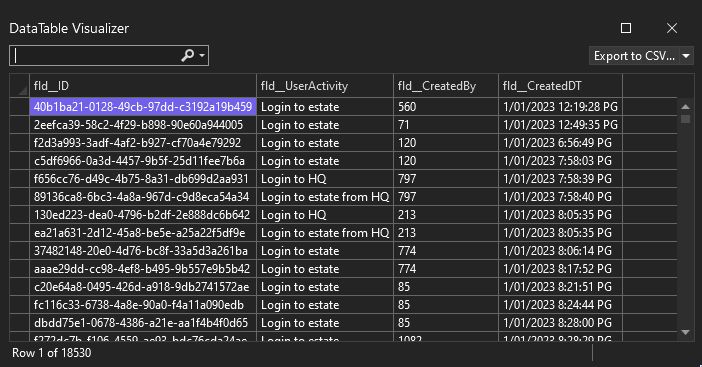The image size is (702, 367).
Task: Click Login to HQ in row 797
Action: tap(325, 179)
